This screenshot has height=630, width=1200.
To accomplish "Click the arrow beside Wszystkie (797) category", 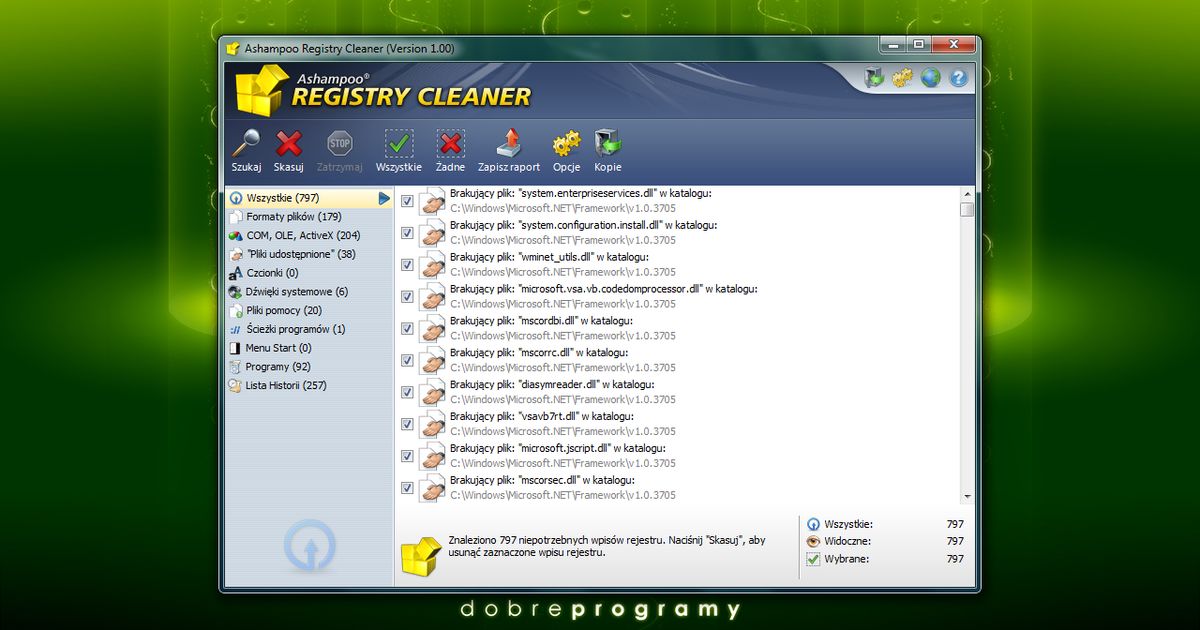I will 384,198.
